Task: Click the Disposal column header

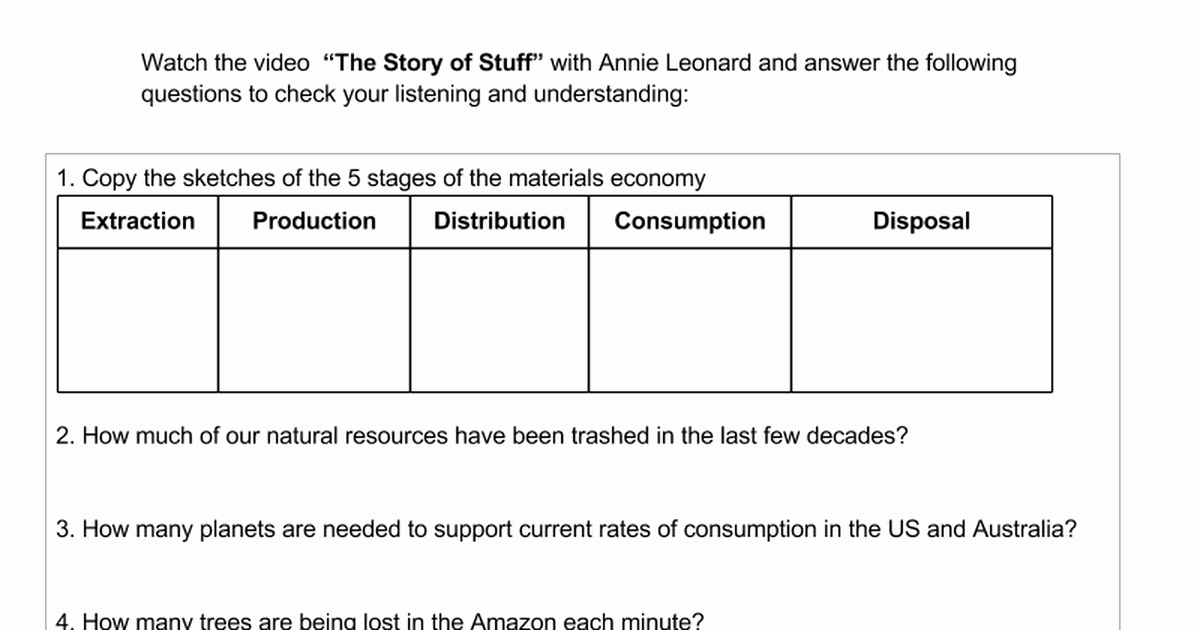Action: tap(921, 221)
